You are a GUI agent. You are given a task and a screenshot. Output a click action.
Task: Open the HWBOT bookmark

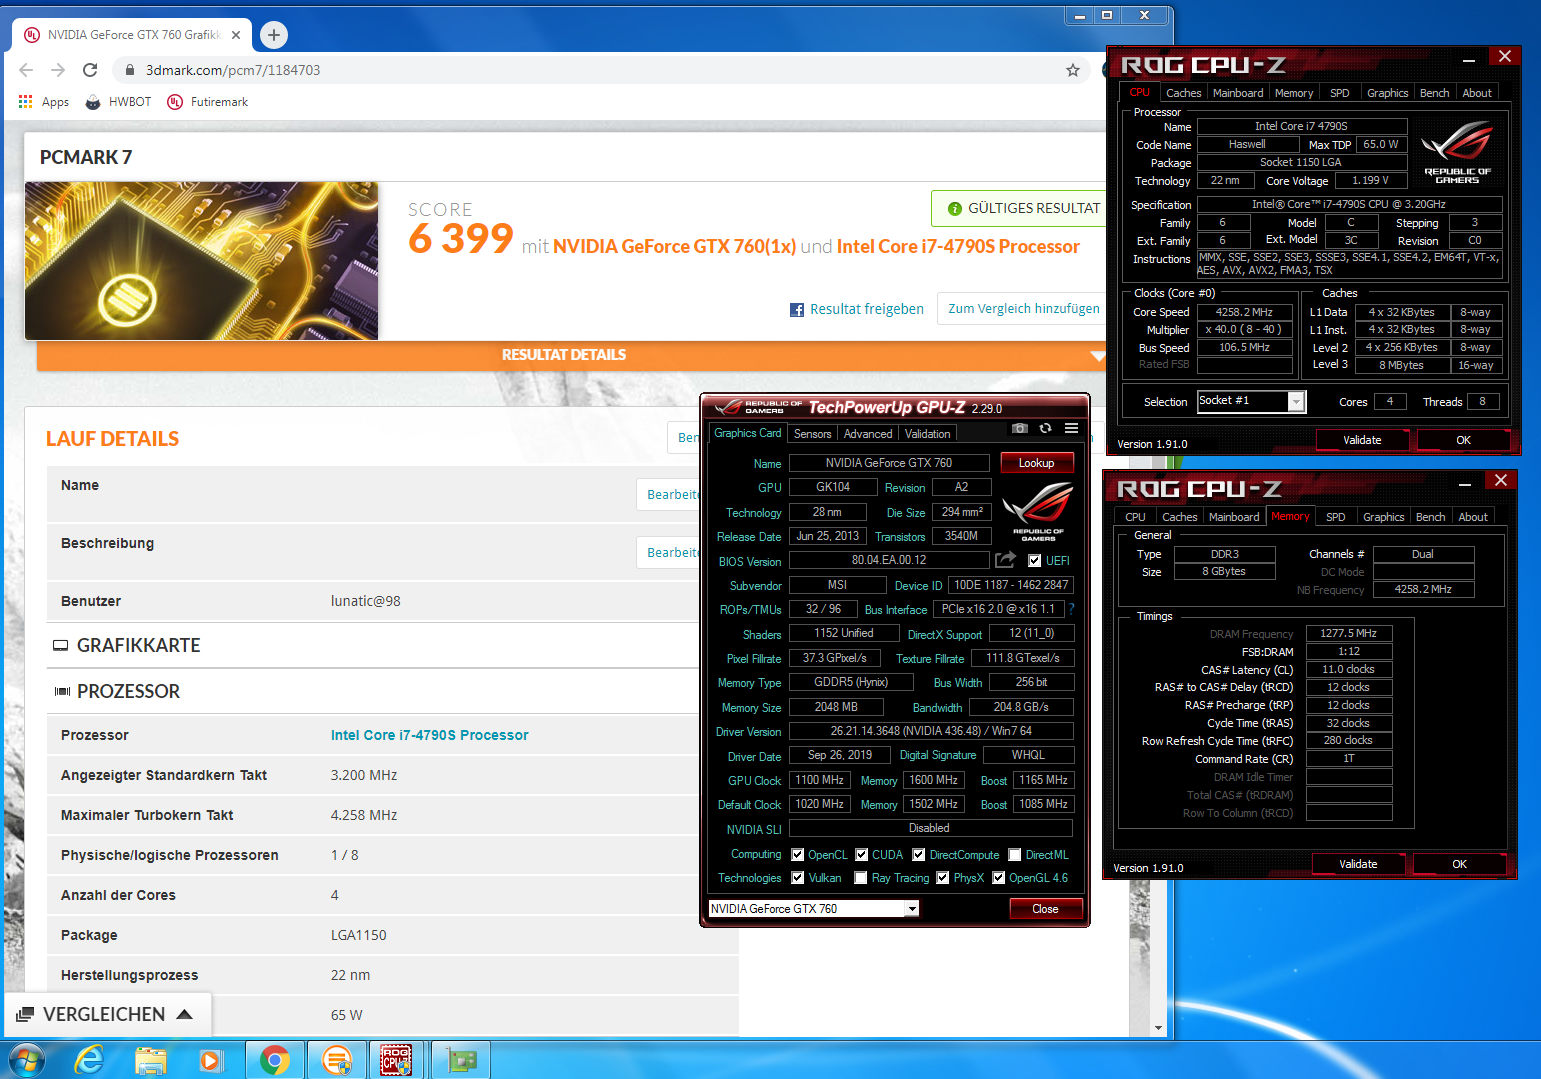click(118, 102)
